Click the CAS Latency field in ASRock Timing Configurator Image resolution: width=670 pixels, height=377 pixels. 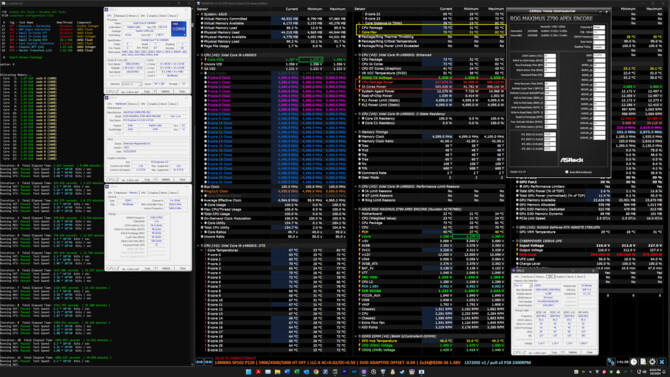[x=550, y=56]
